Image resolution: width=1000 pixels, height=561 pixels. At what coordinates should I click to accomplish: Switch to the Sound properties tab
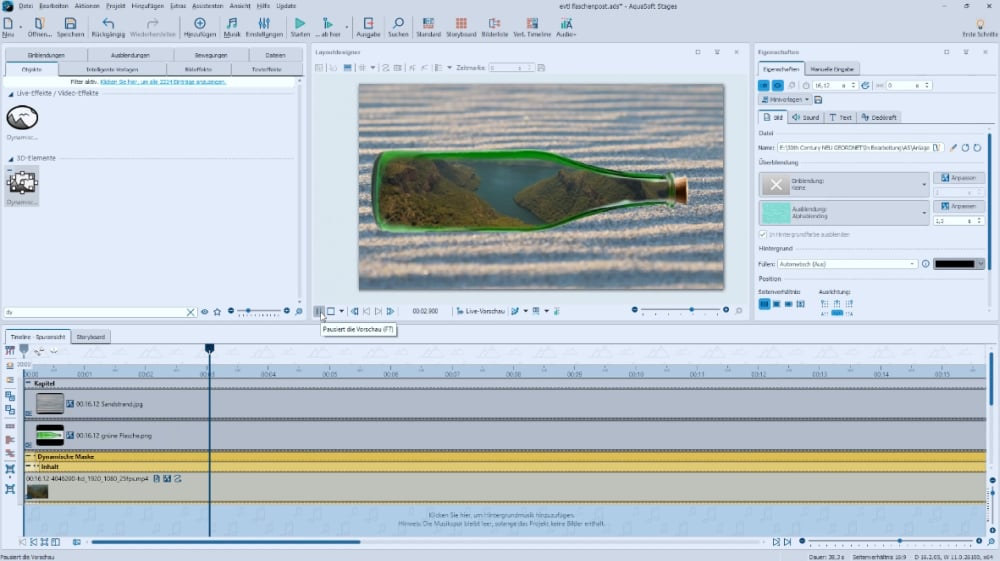[x=805, y=117]
